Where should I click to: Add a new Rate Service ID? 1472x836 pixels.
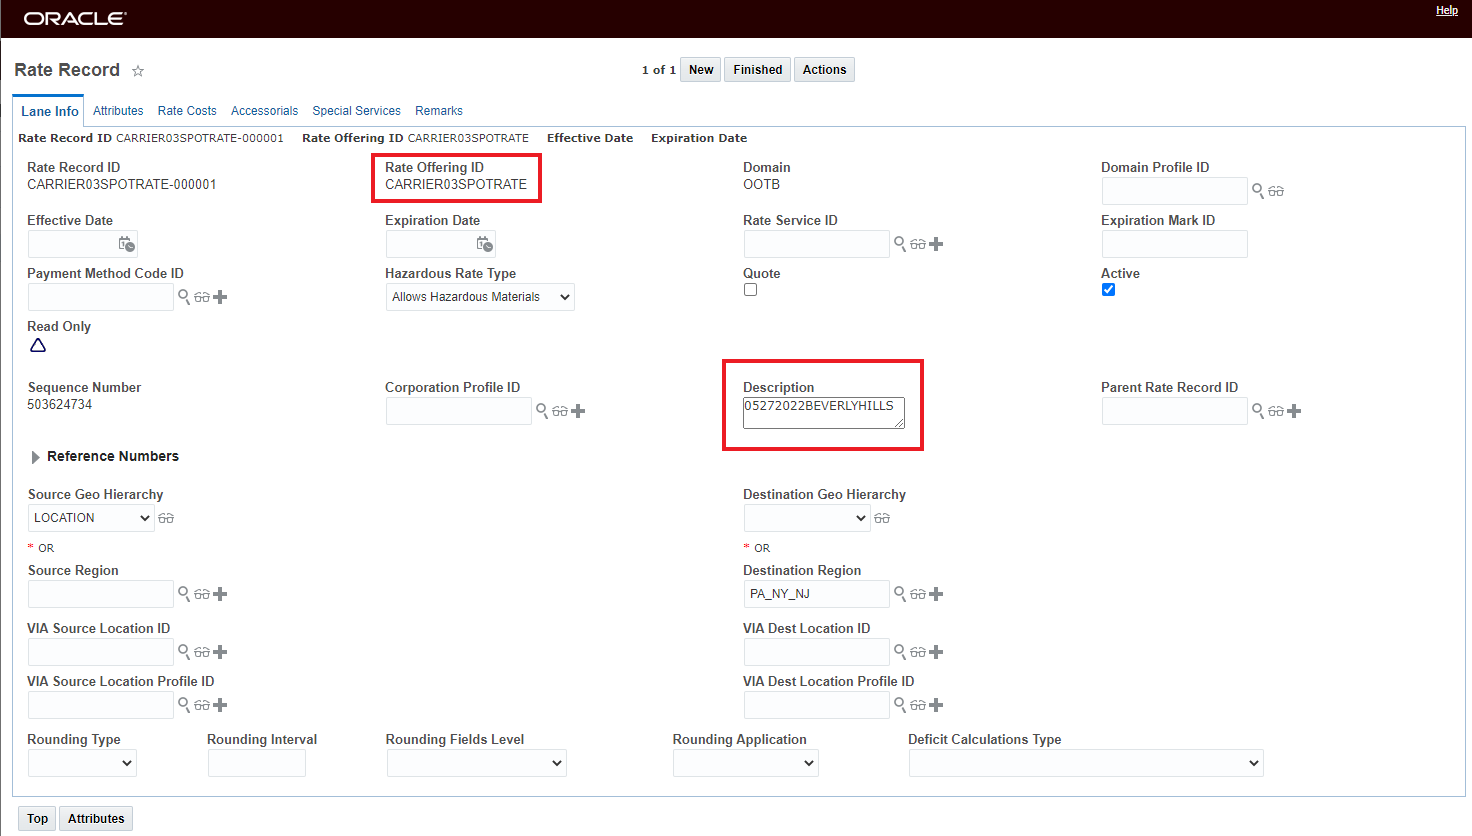(x=936, y=244)
